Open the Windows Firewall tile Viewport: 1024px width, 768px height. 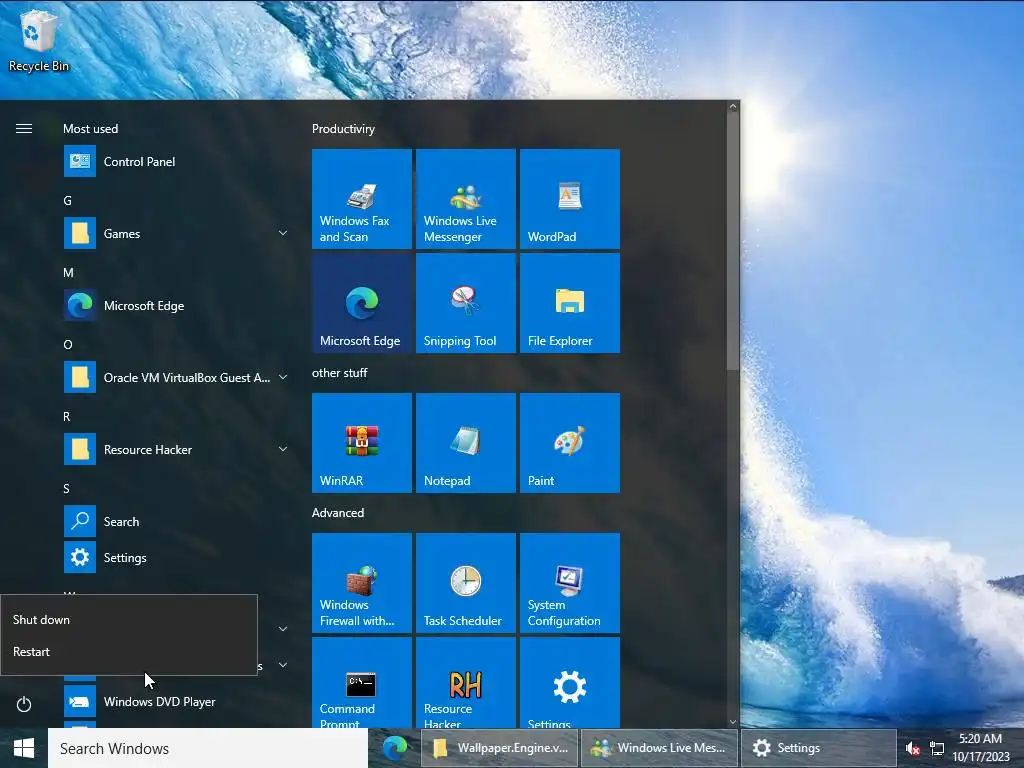(362, 583)
